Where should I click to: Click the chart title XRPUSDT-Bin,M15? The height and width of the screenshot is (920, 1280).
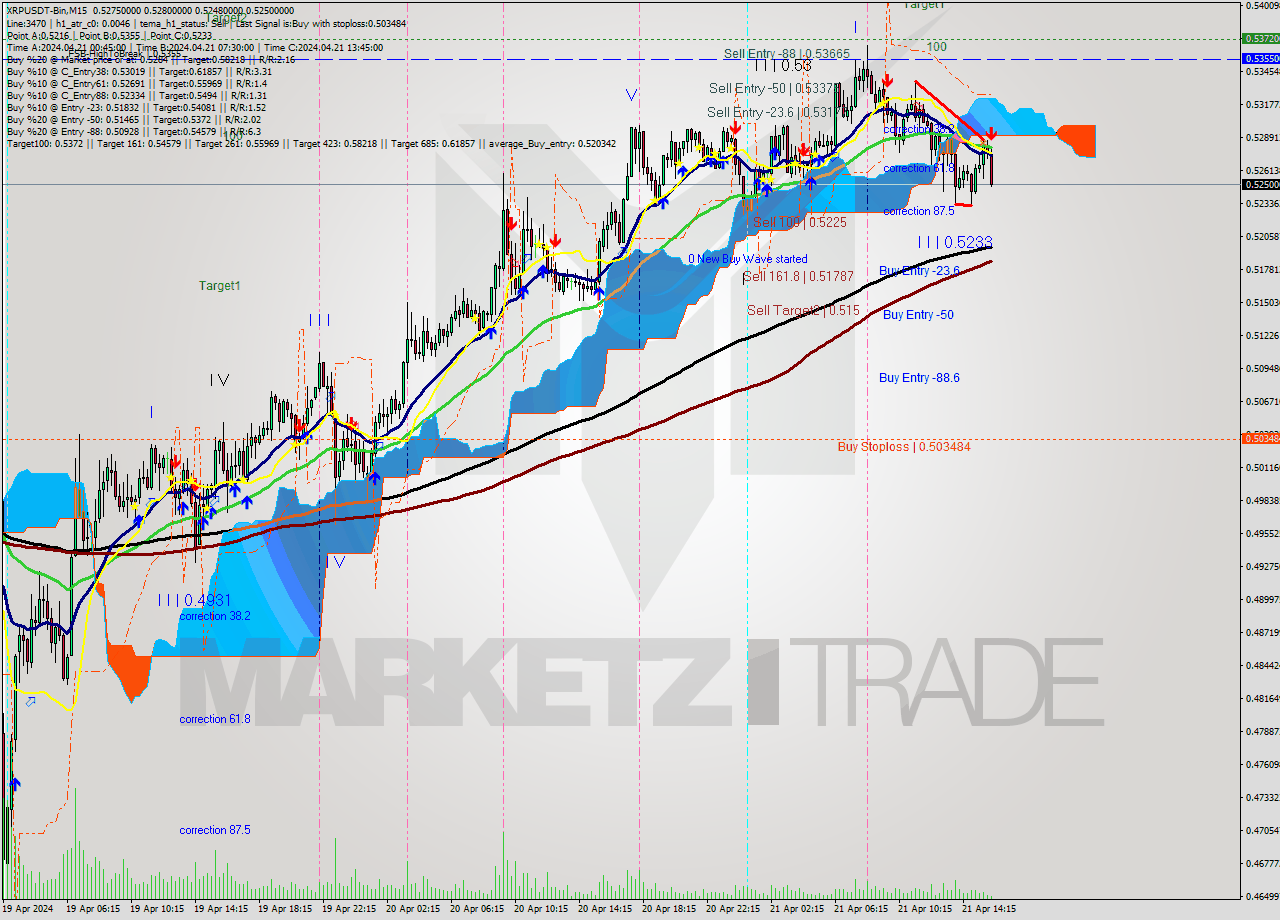[x=46, y=10]
